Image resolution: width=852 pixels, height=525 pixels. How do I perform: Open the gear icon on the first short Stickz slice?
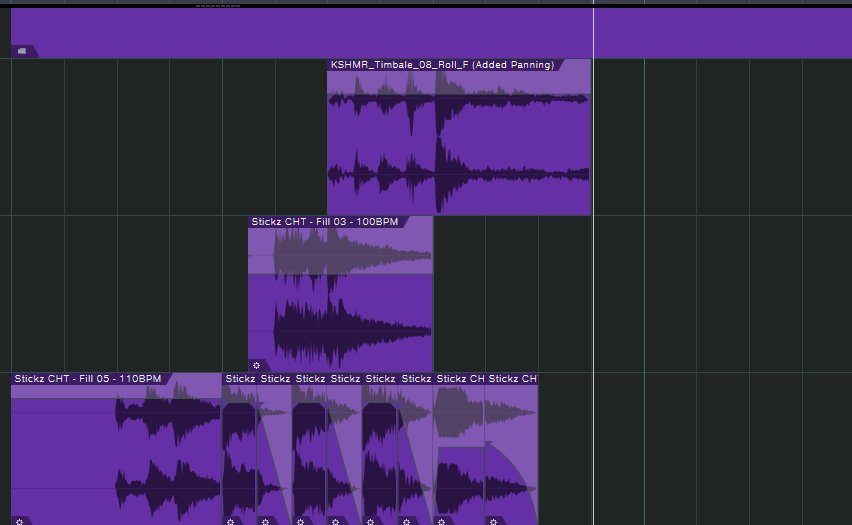point(230,522)
